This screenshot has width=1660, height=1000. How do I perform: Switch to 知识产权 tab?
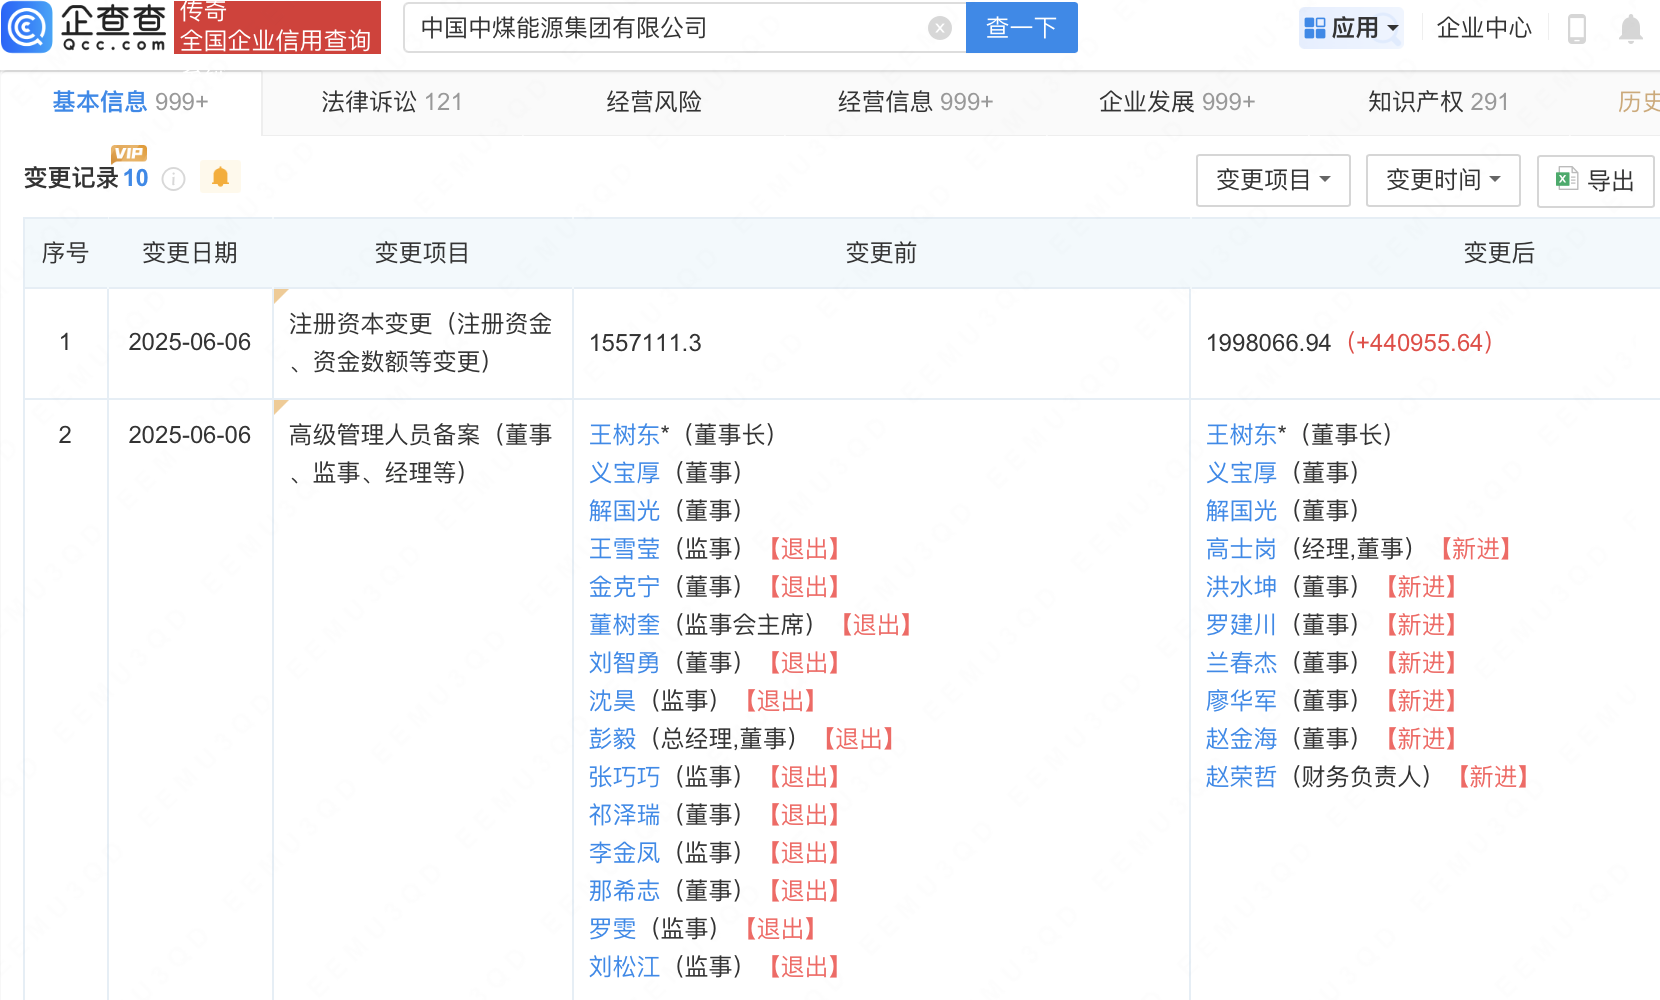coord(1438,102)
